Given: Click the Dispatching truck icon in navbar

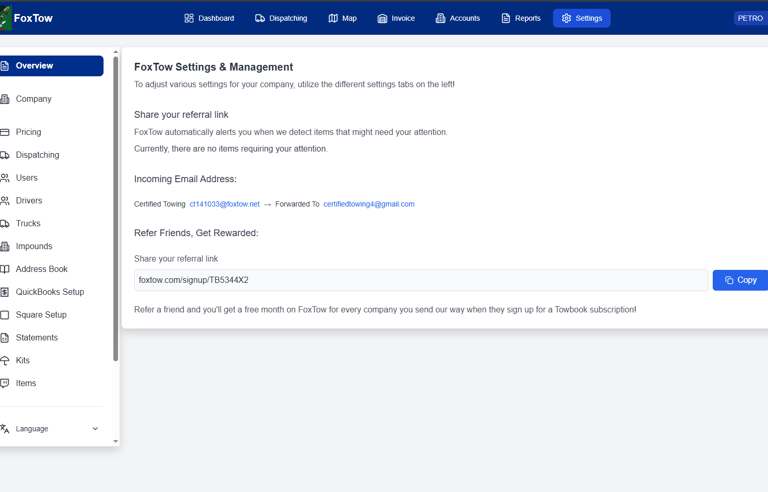Looking at the screenshot, I should (x=260, y=18).
